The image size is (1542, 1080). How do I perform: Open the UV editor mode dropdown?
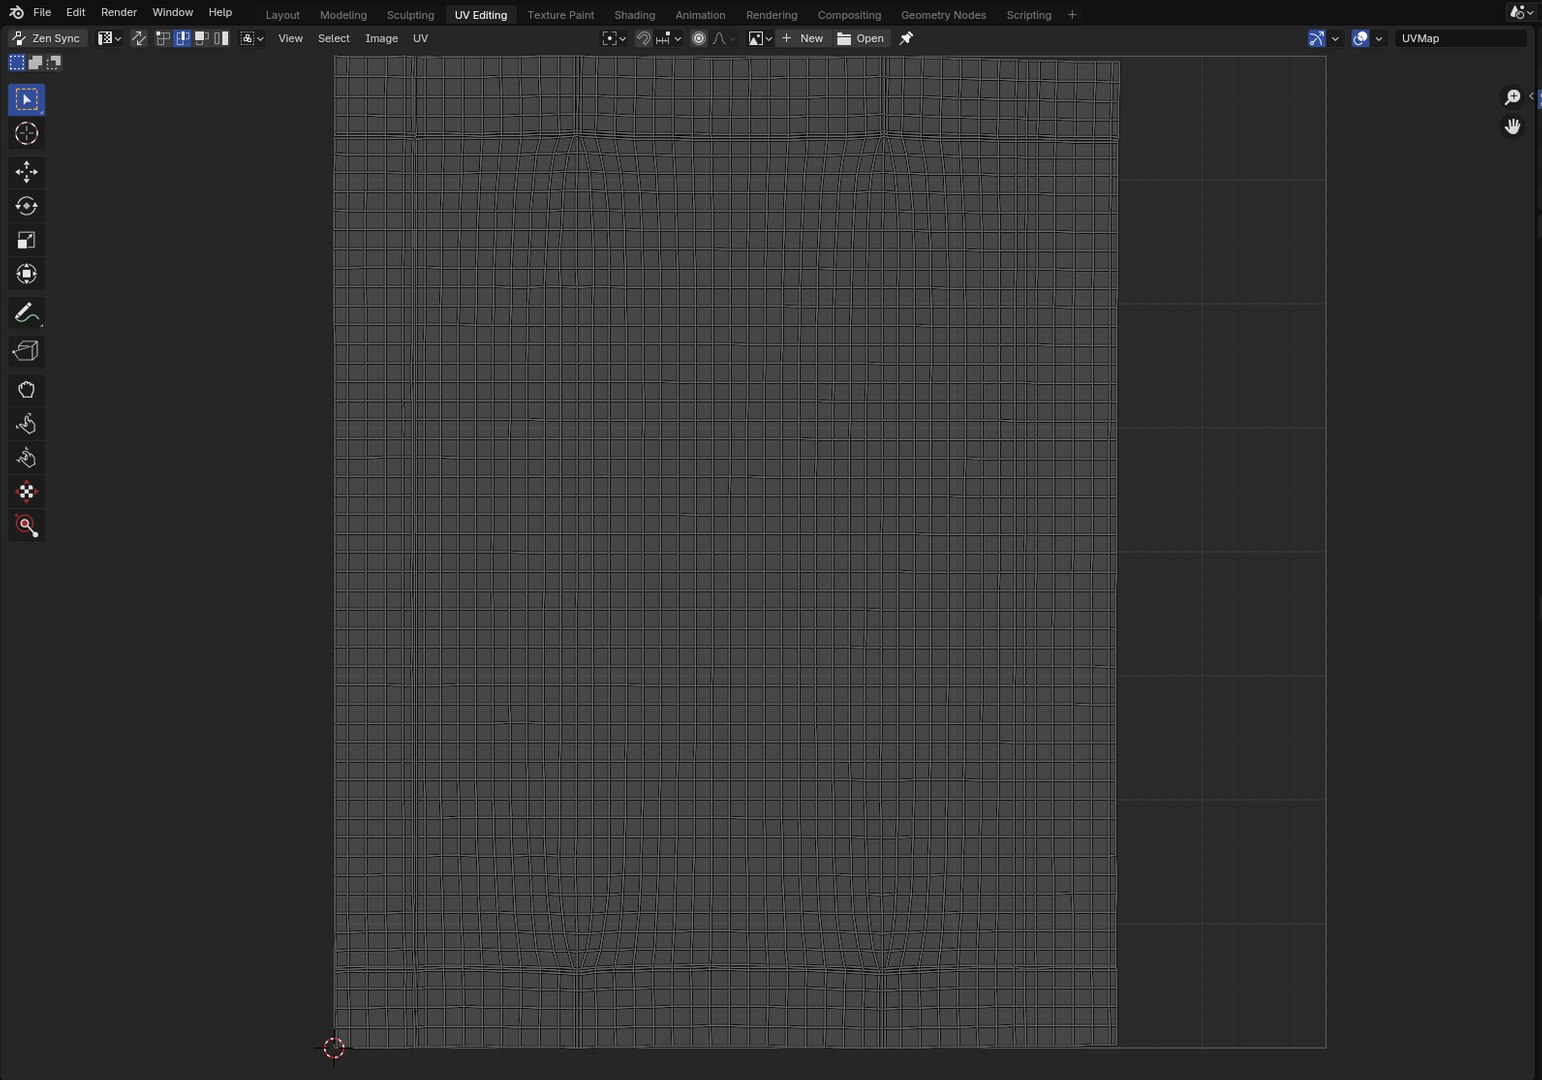point(109,38)
